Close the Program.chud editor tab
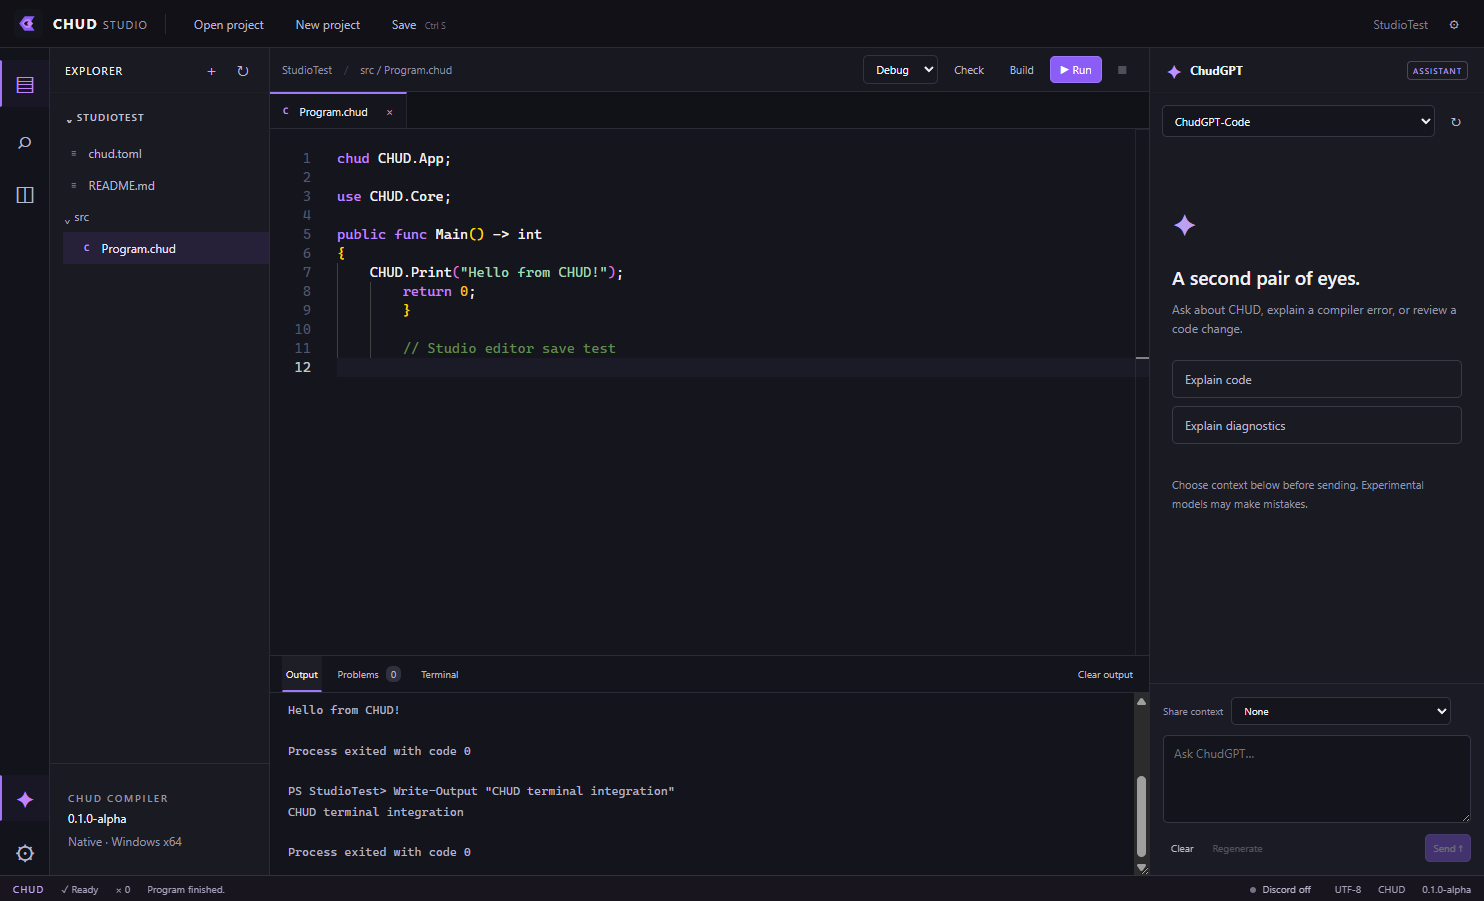1484x901 pixels. coord(389,112)
